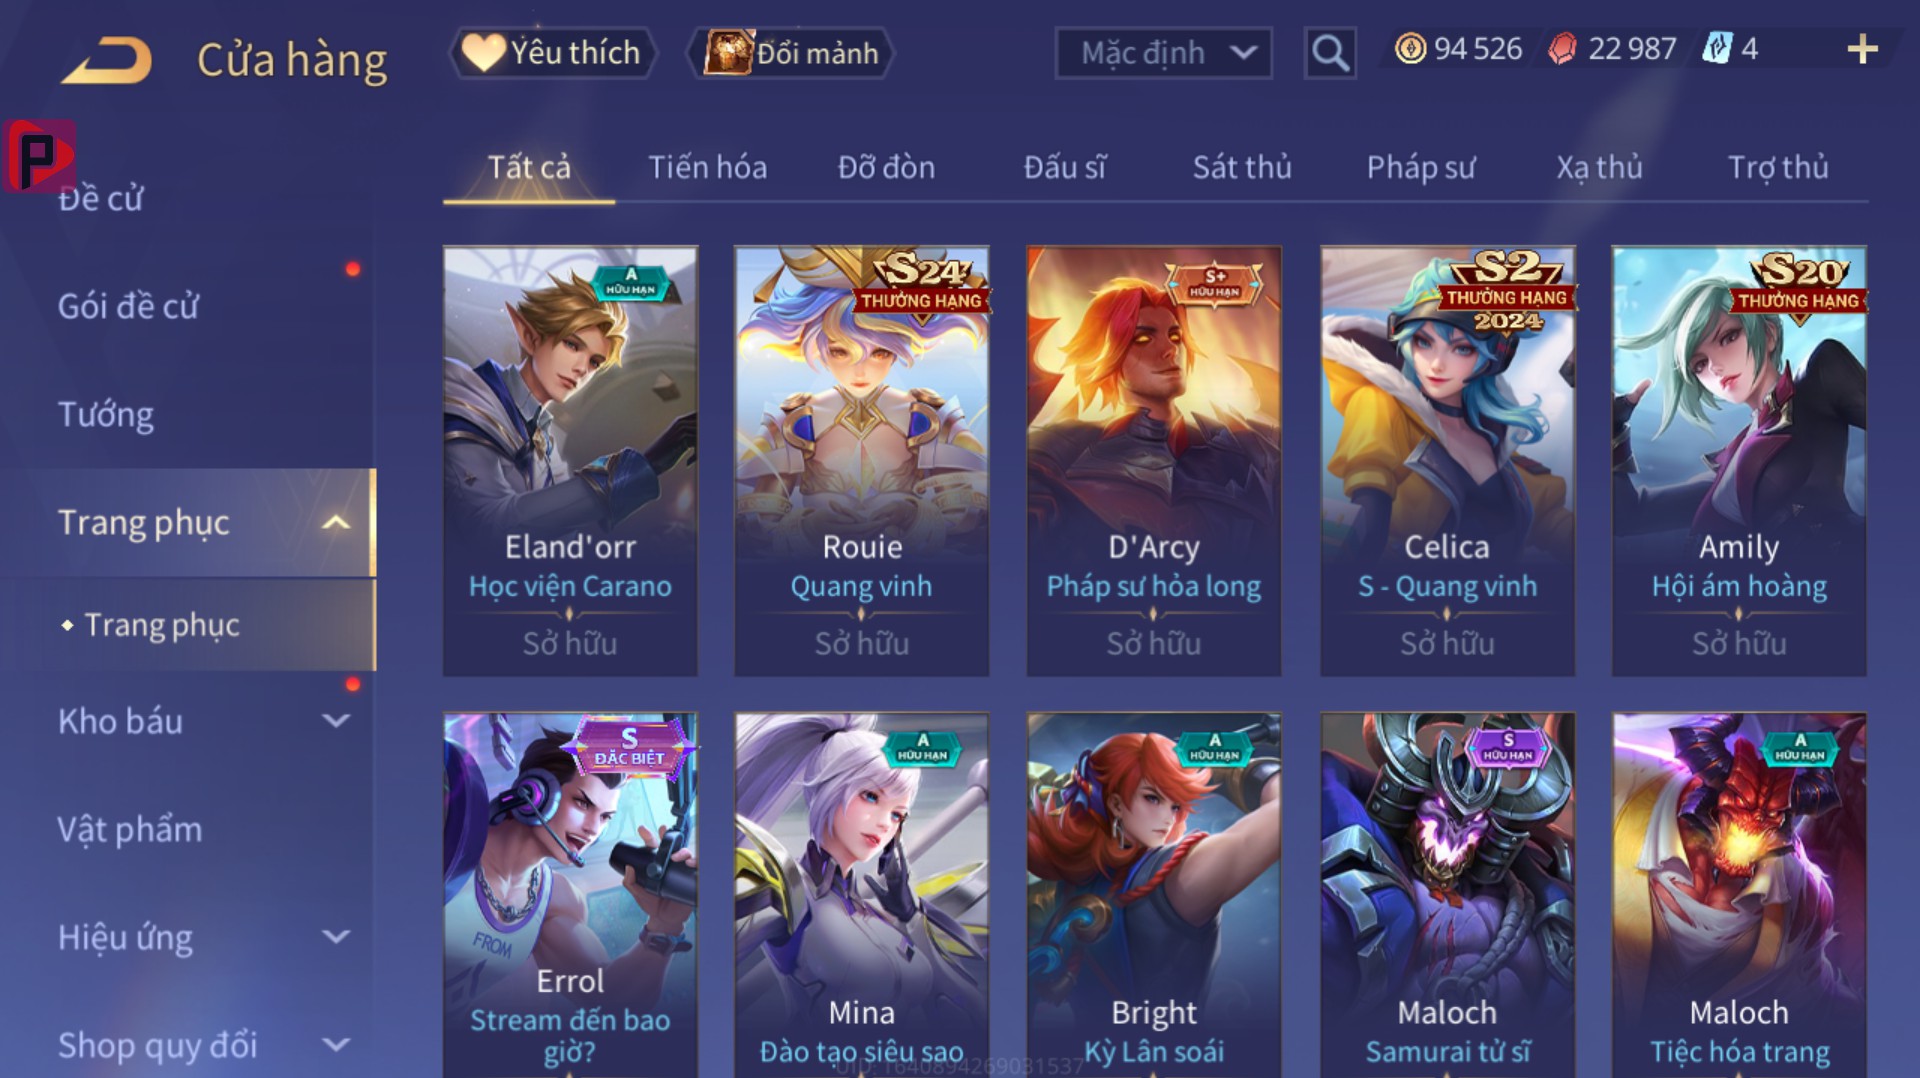Select the Eland'orr Học viện Carano skin card
This screenshot has height=1078, width=1920.
pos(570,461)
